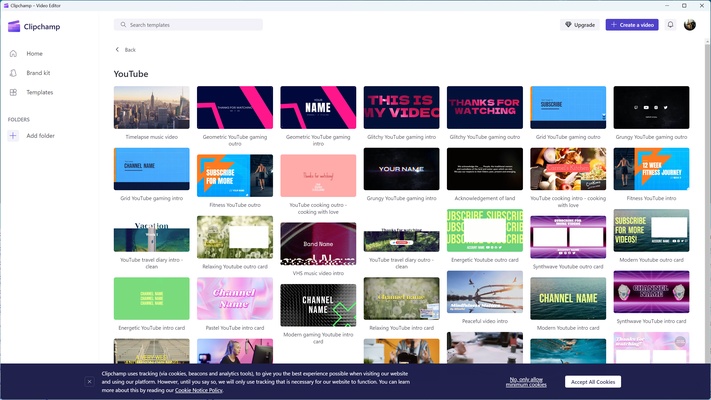Image resolution: width=711 pixels, height=400 pixels.
Task: Click 'Fitness YouTube intro' caption text
Action: pyautogui.click(x=651, y=198)
